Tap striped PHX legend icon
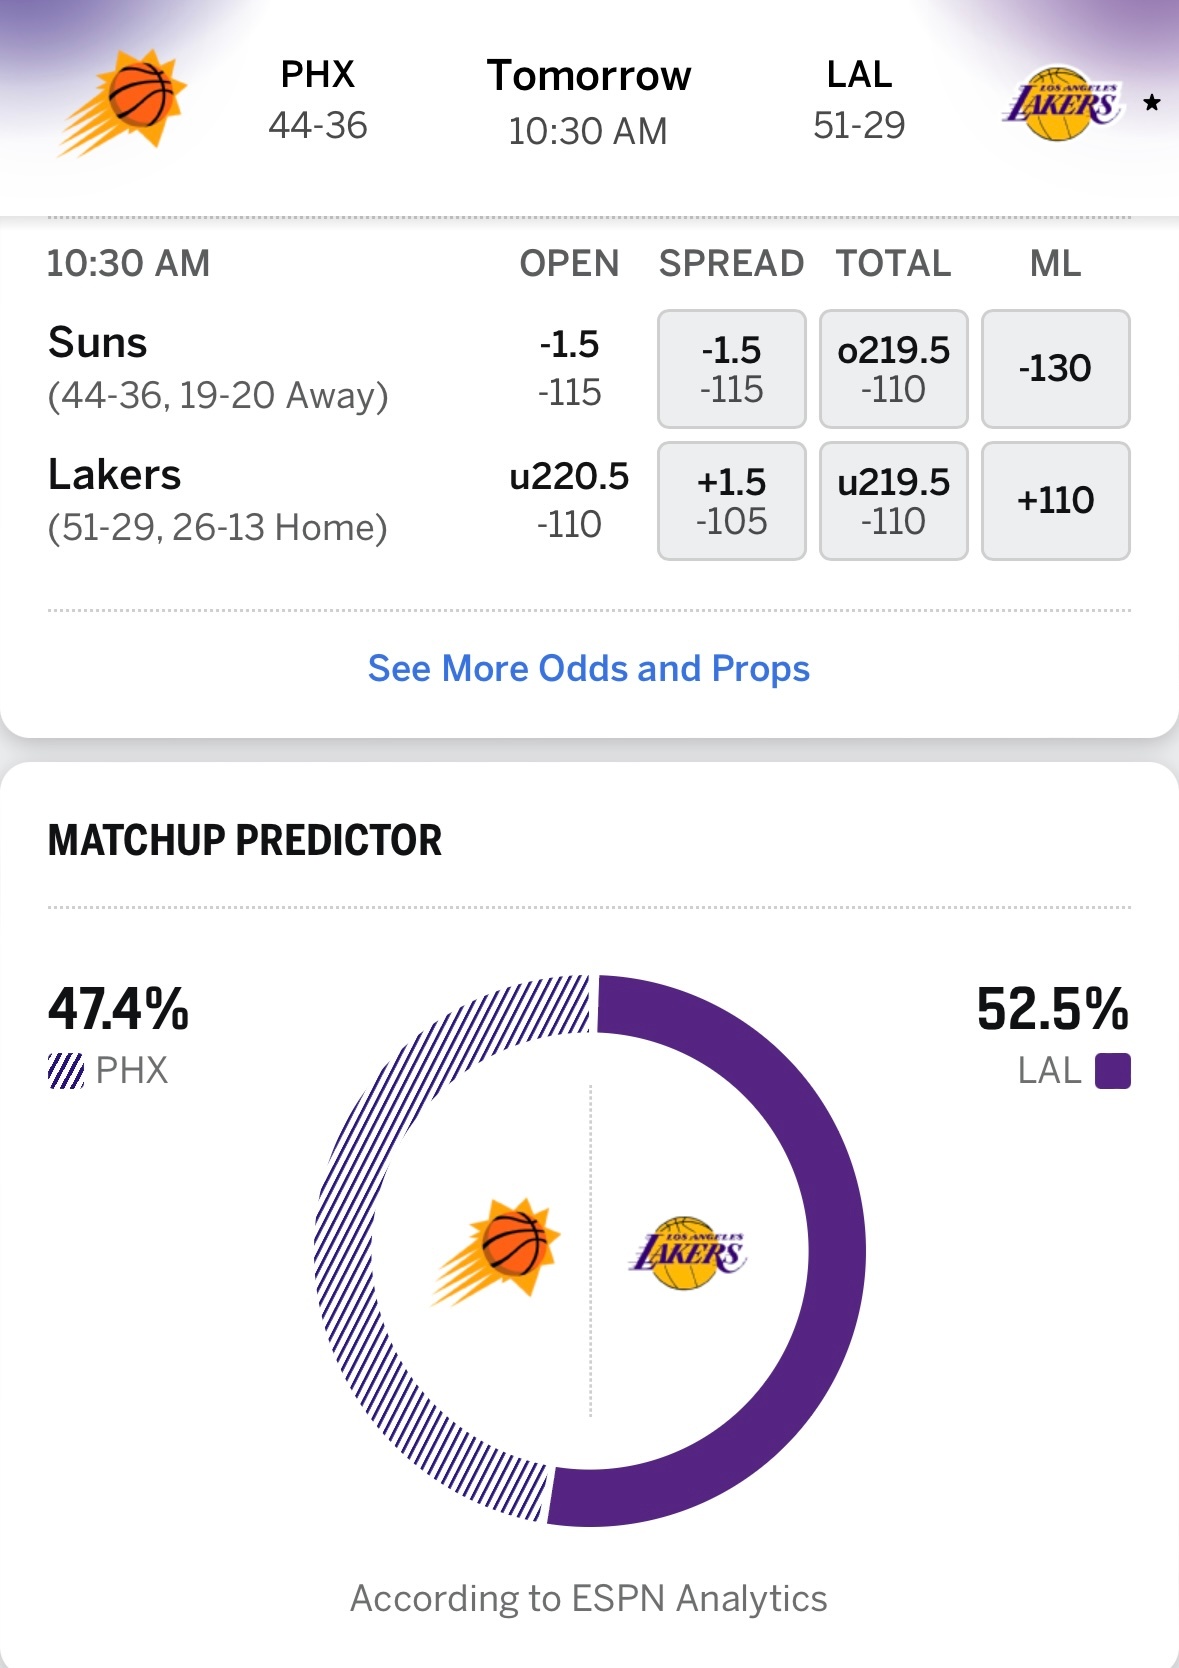Image resolution: width=1179 pixels, height=1668 pixels. 66,1071
